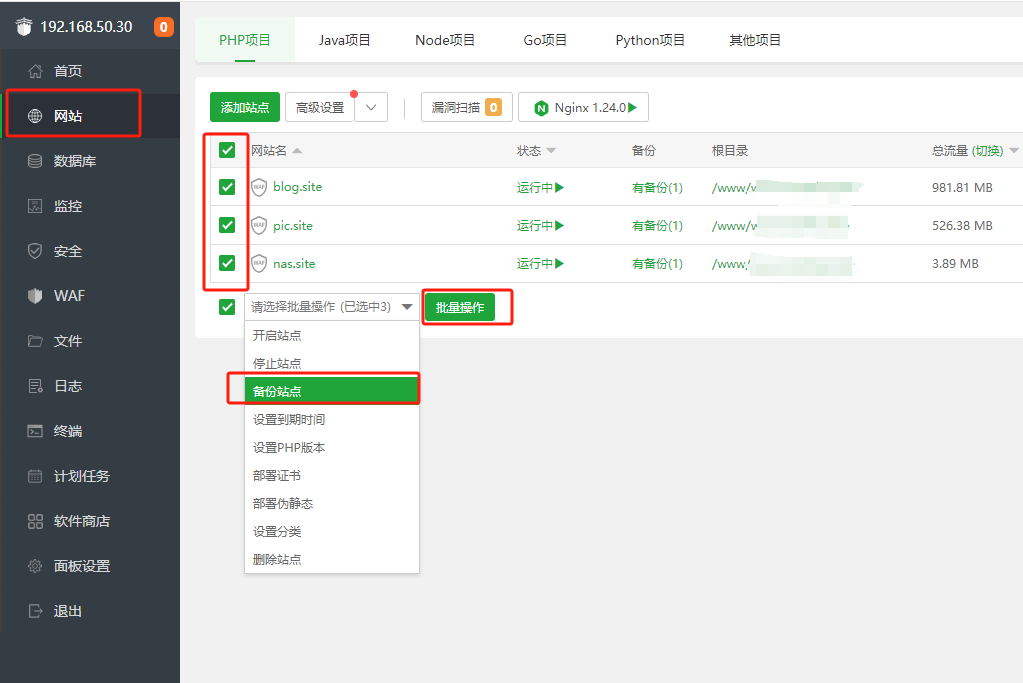Viewport: 1023px width, 683px height.
Task: Expand the 高级设置 dropdown arrow
Action: 371,108
